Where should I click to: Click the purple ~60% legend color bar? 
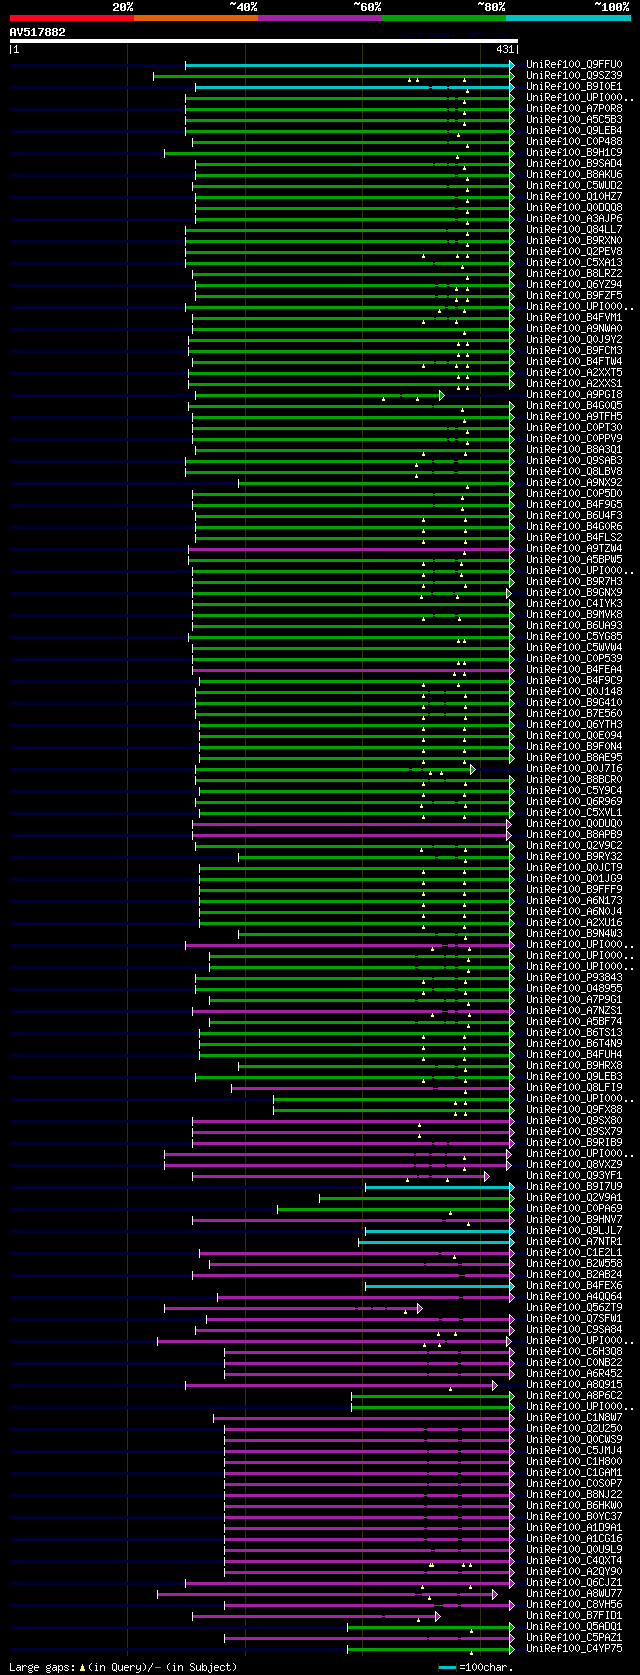click(x=320, y=18)
